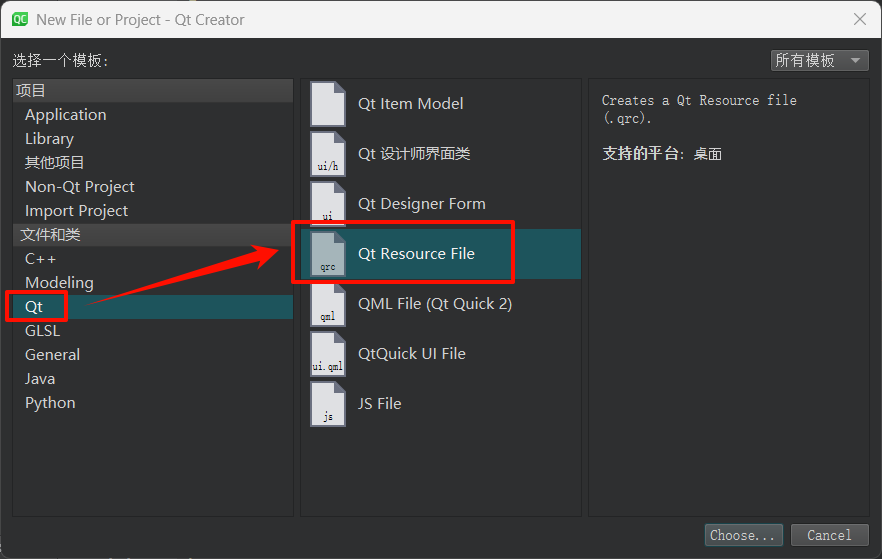Click the QML File qml icon
This screenshot has width=882, height=559.
[x=328, y=304]
